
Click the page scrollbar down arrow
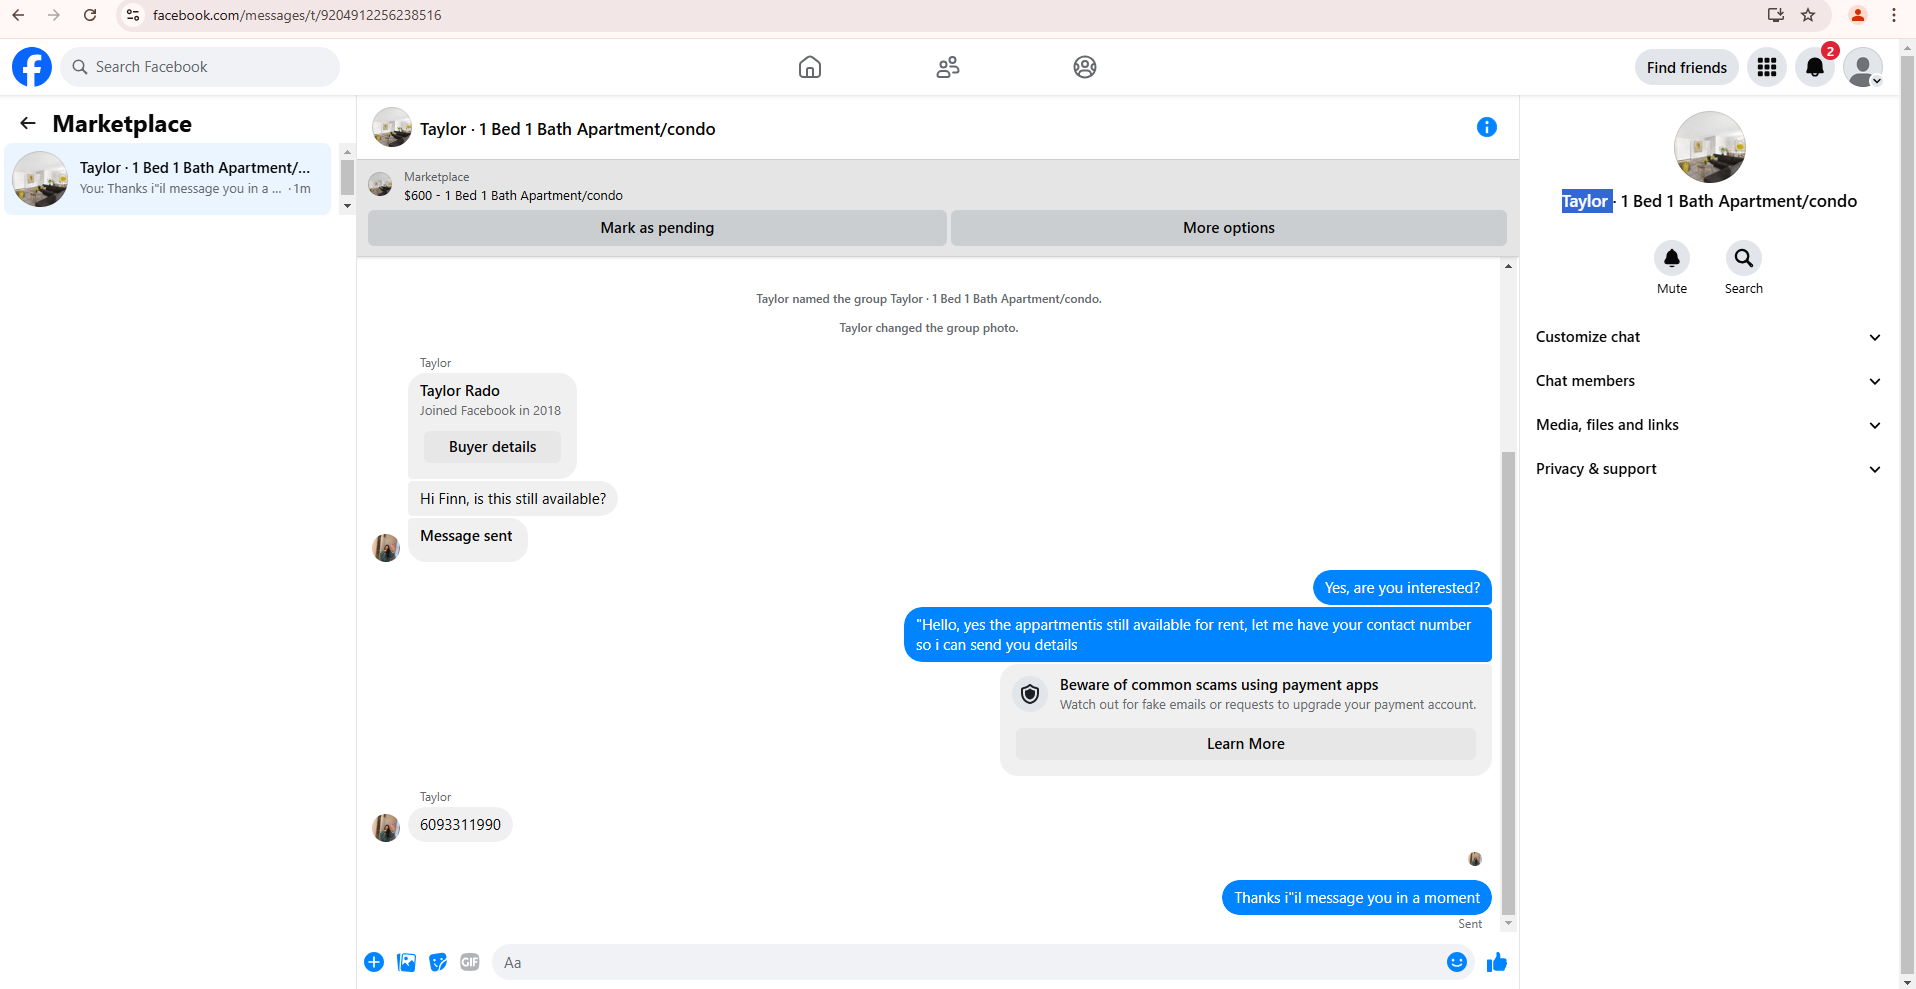coord(1907,981)
